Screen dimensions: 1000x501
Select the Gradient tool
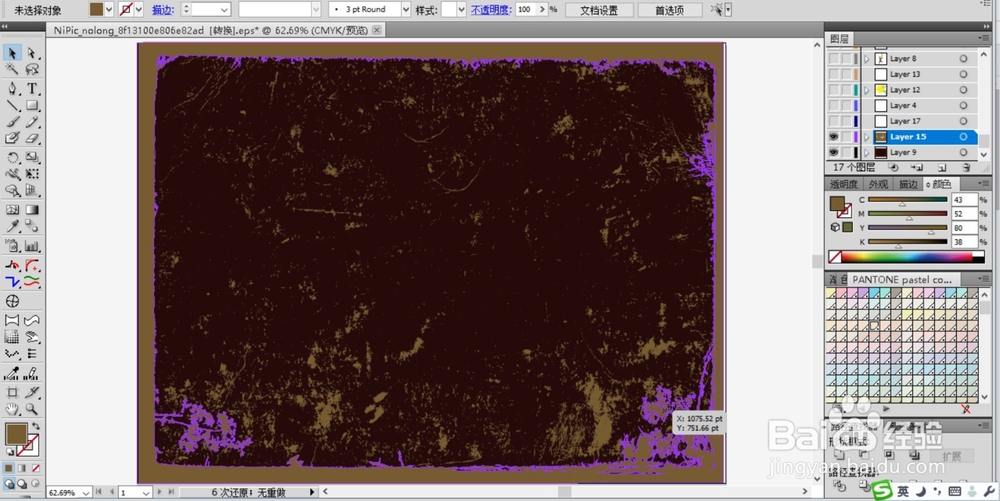pos(32,210)
